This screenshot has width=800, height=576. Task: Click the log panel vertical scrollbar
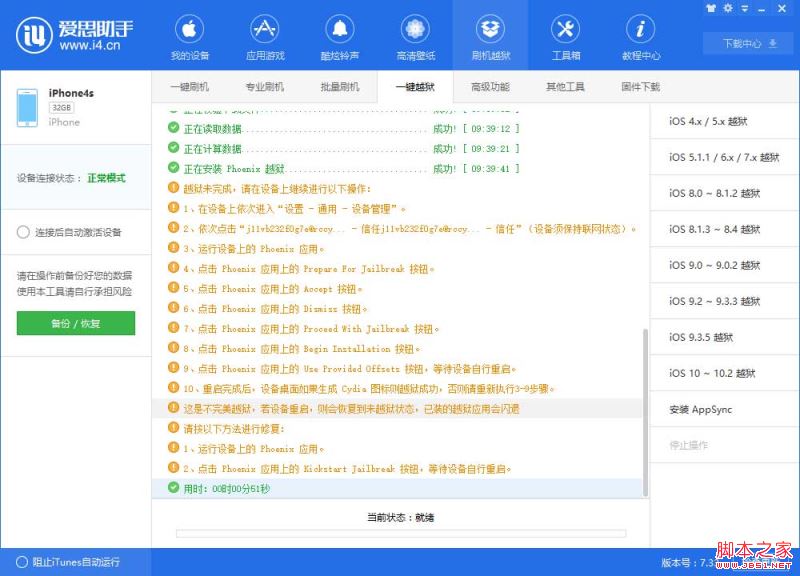point(645,412)
